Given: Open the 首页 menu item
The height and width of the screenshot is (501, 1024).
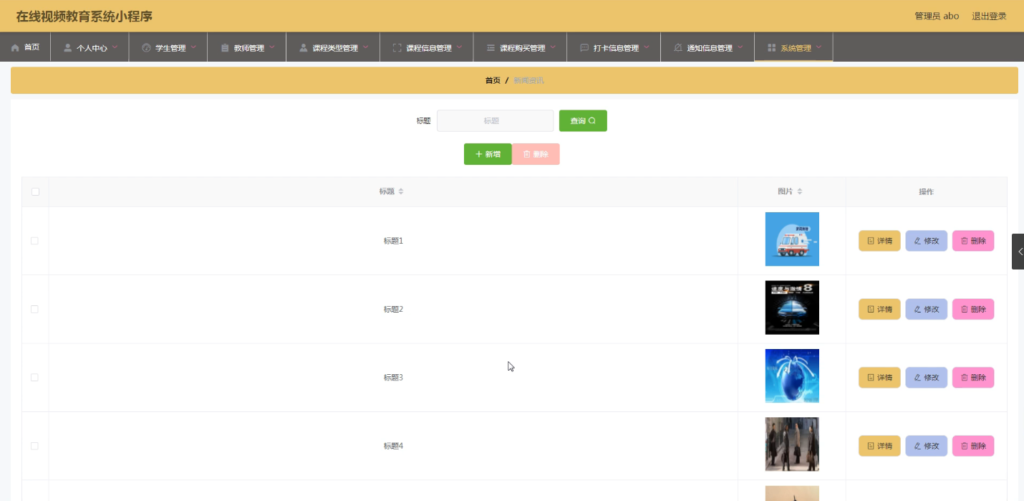Looking at the screenshot, I should tap(25, 47).
